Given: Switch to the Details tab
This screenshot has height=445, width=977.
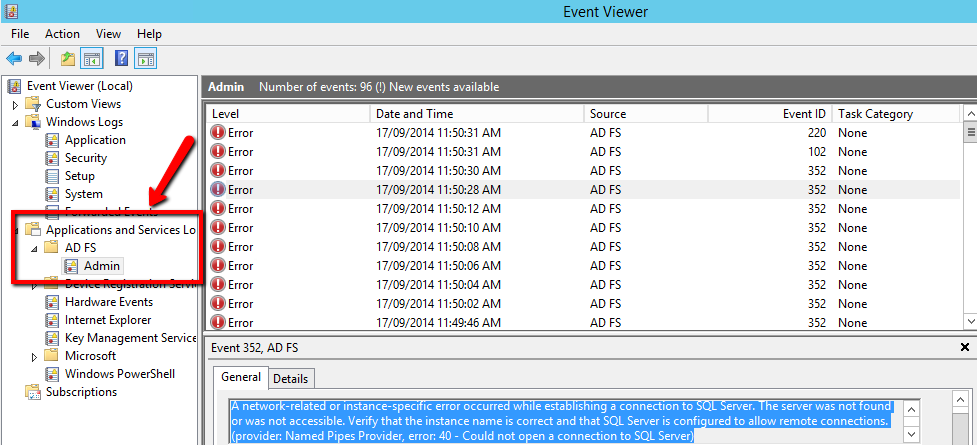Looking at the screenshot, I should pyautogui.click(x=290, y=378).
